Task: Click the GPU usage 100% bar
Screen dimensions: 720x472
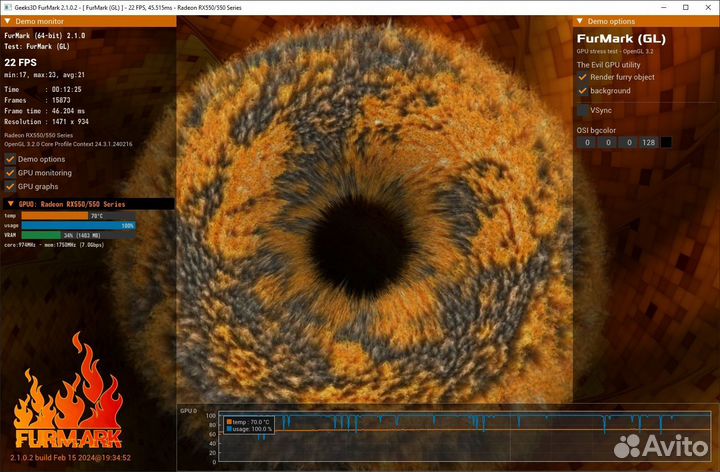Action: point(78,225)
